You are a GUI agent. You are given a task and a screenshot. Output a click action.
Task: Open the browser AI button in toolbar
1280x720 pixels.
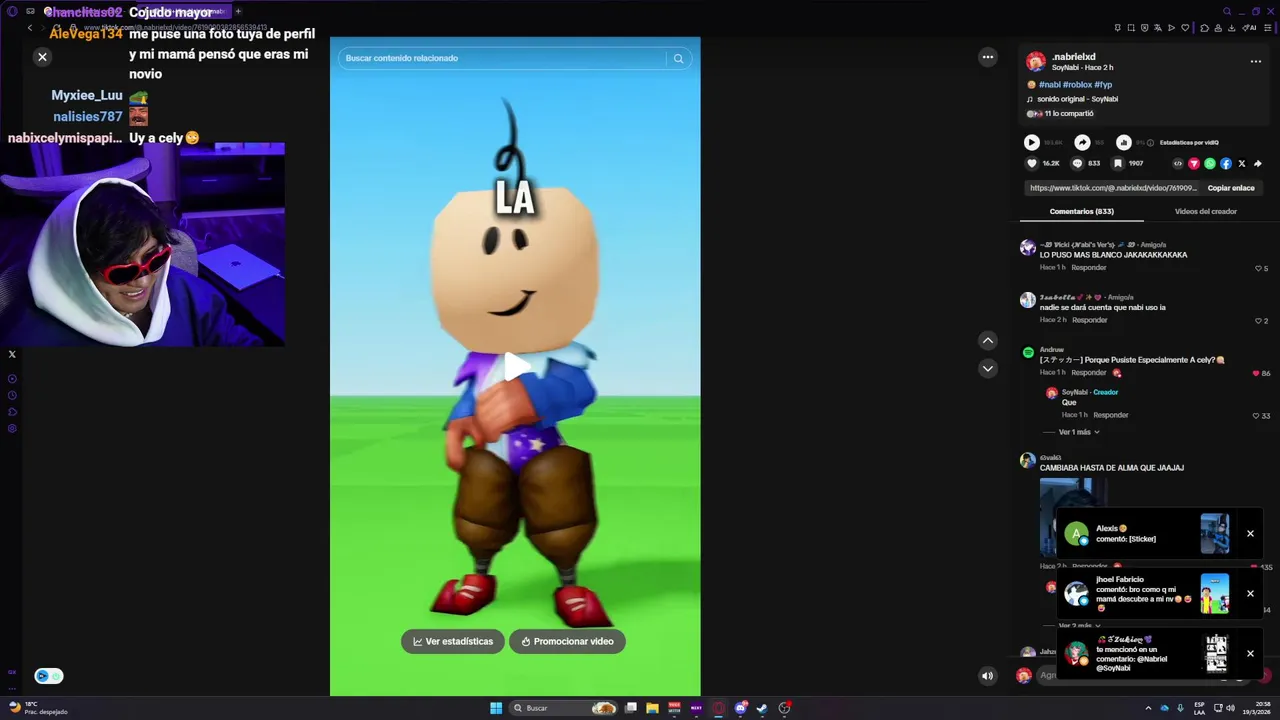point(1250,28)
